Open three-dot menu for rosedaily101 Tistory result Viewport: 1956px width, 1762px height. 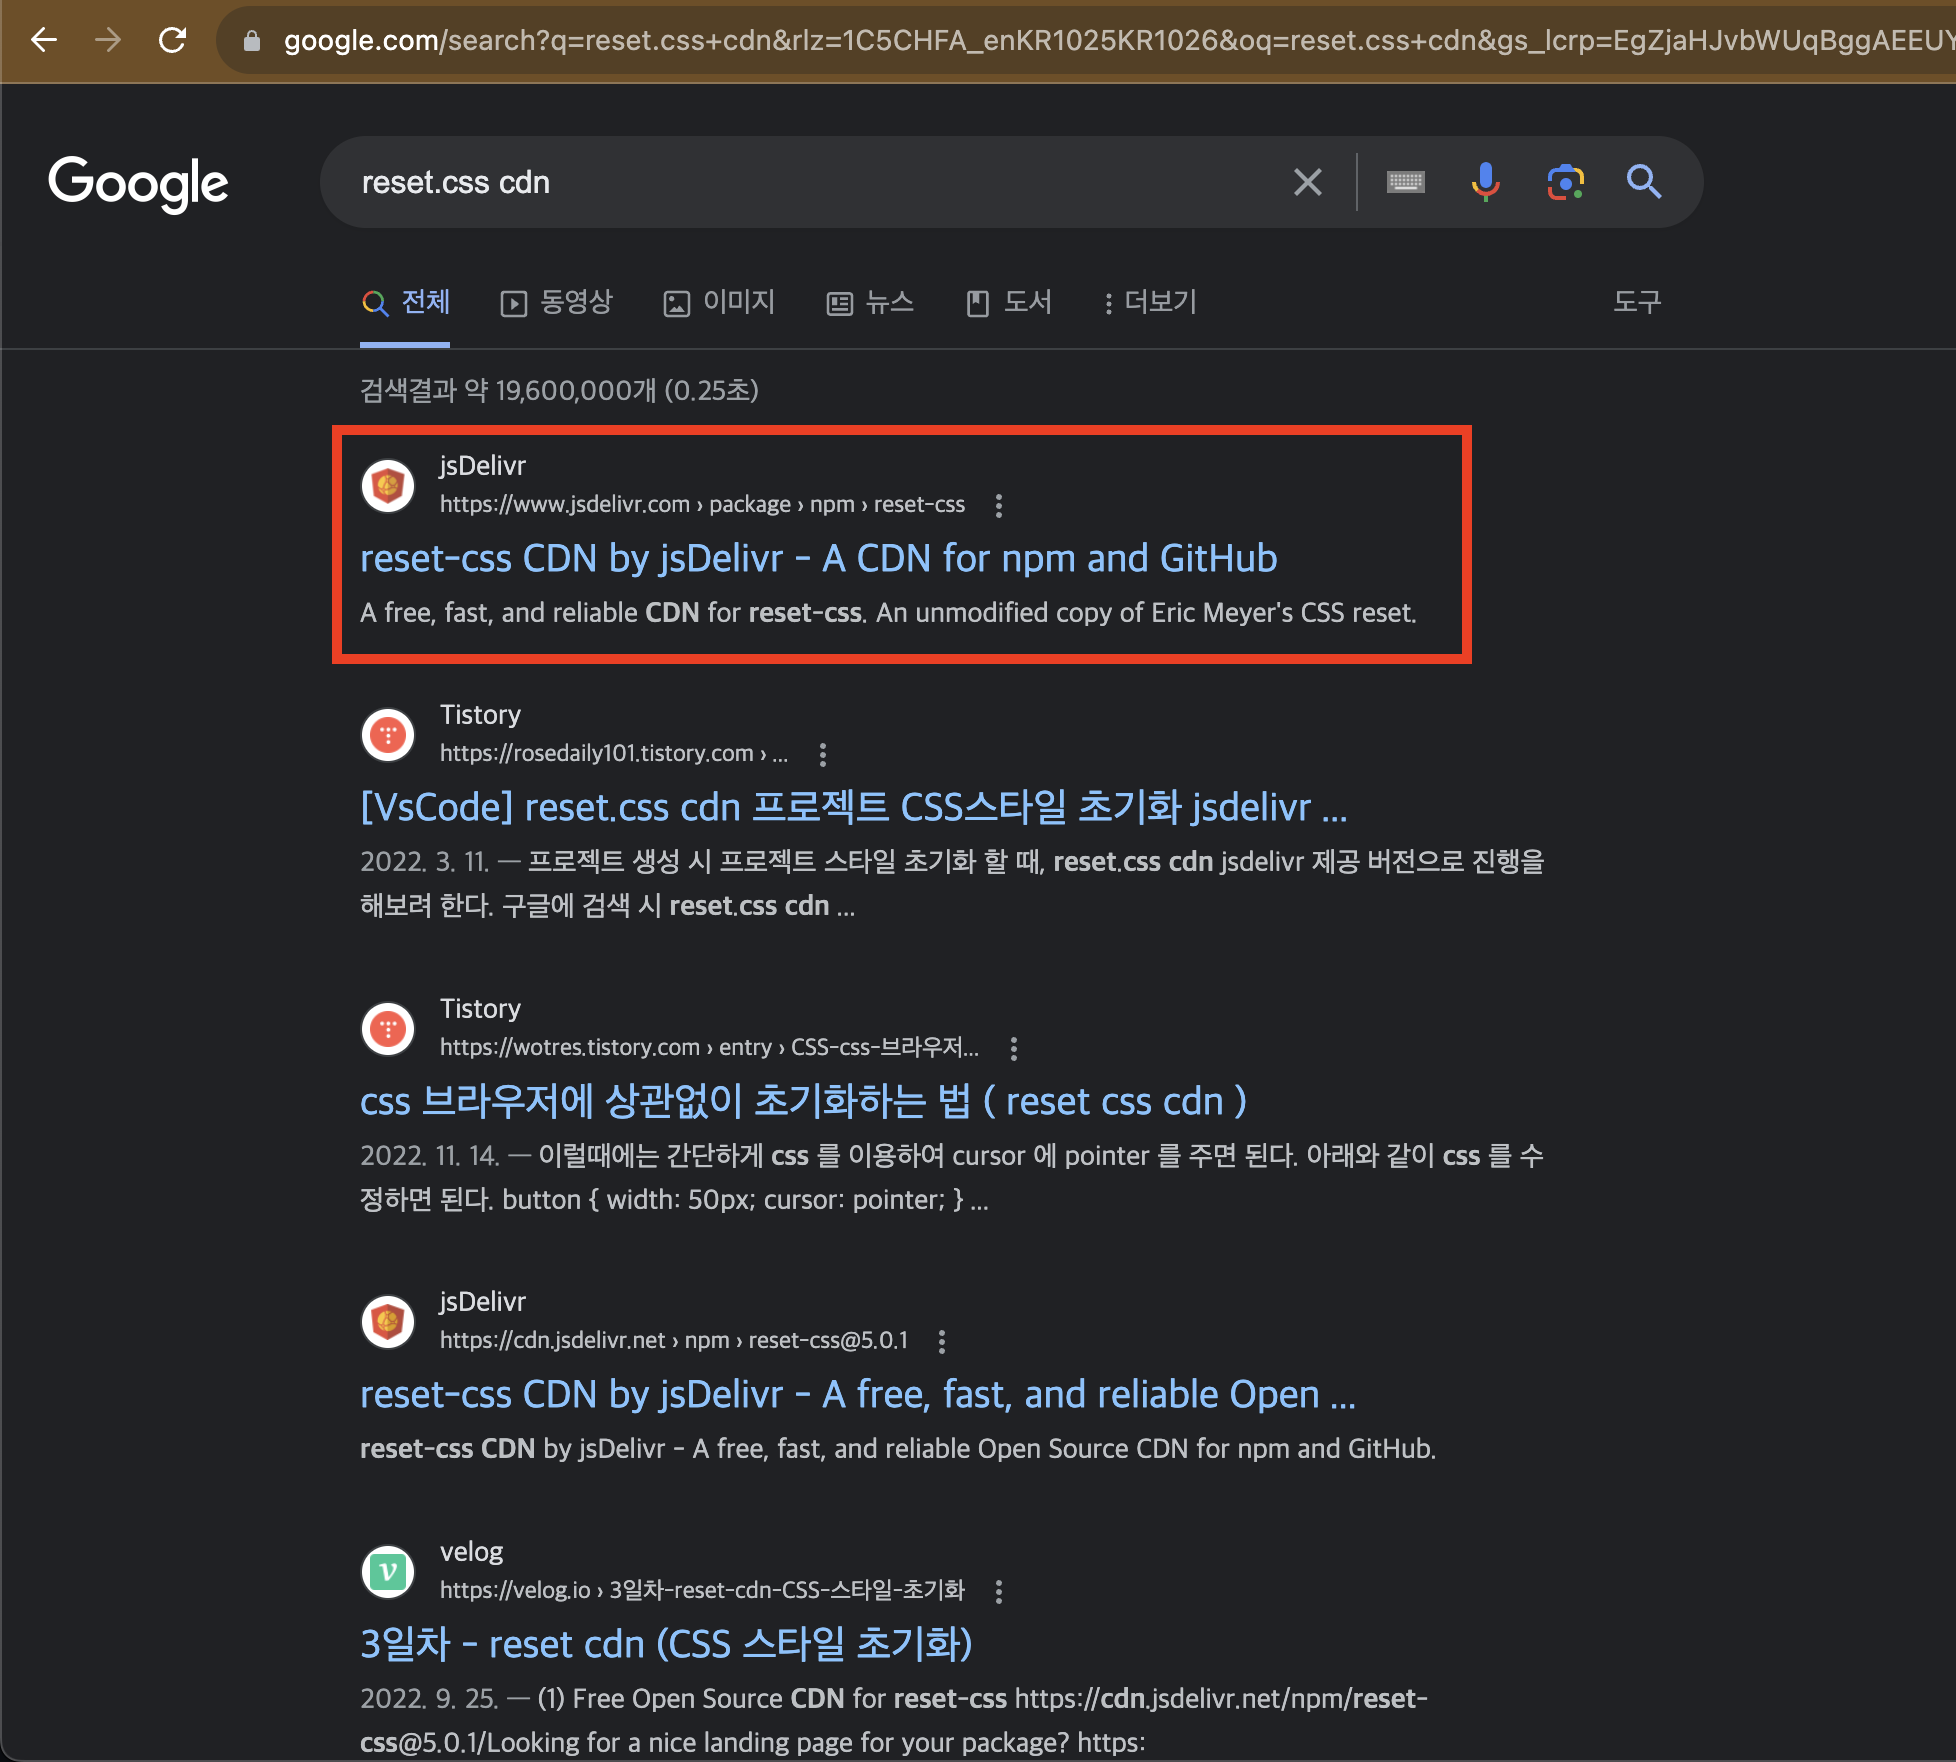[822, 754]
